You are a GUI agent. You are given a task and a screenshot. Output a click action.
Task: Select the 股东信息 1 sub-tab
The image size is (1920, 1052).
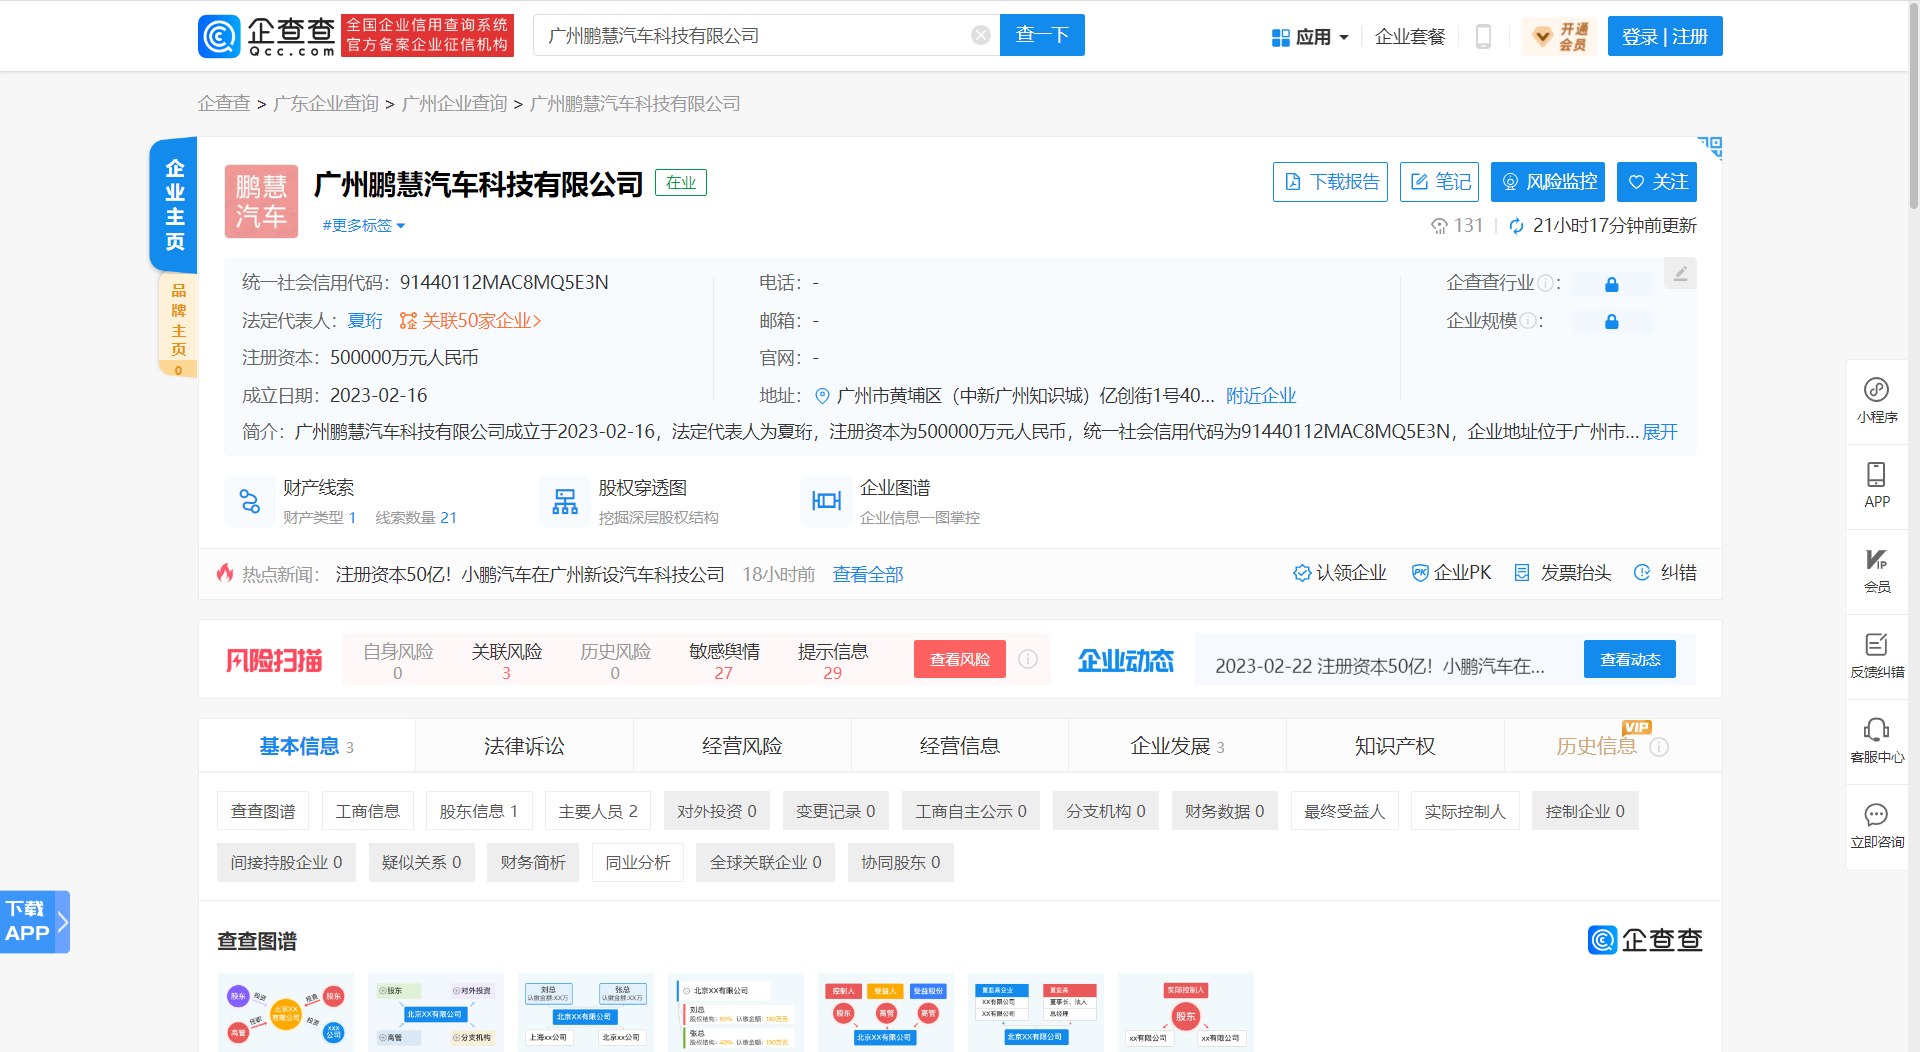click(x=479, y=811)
